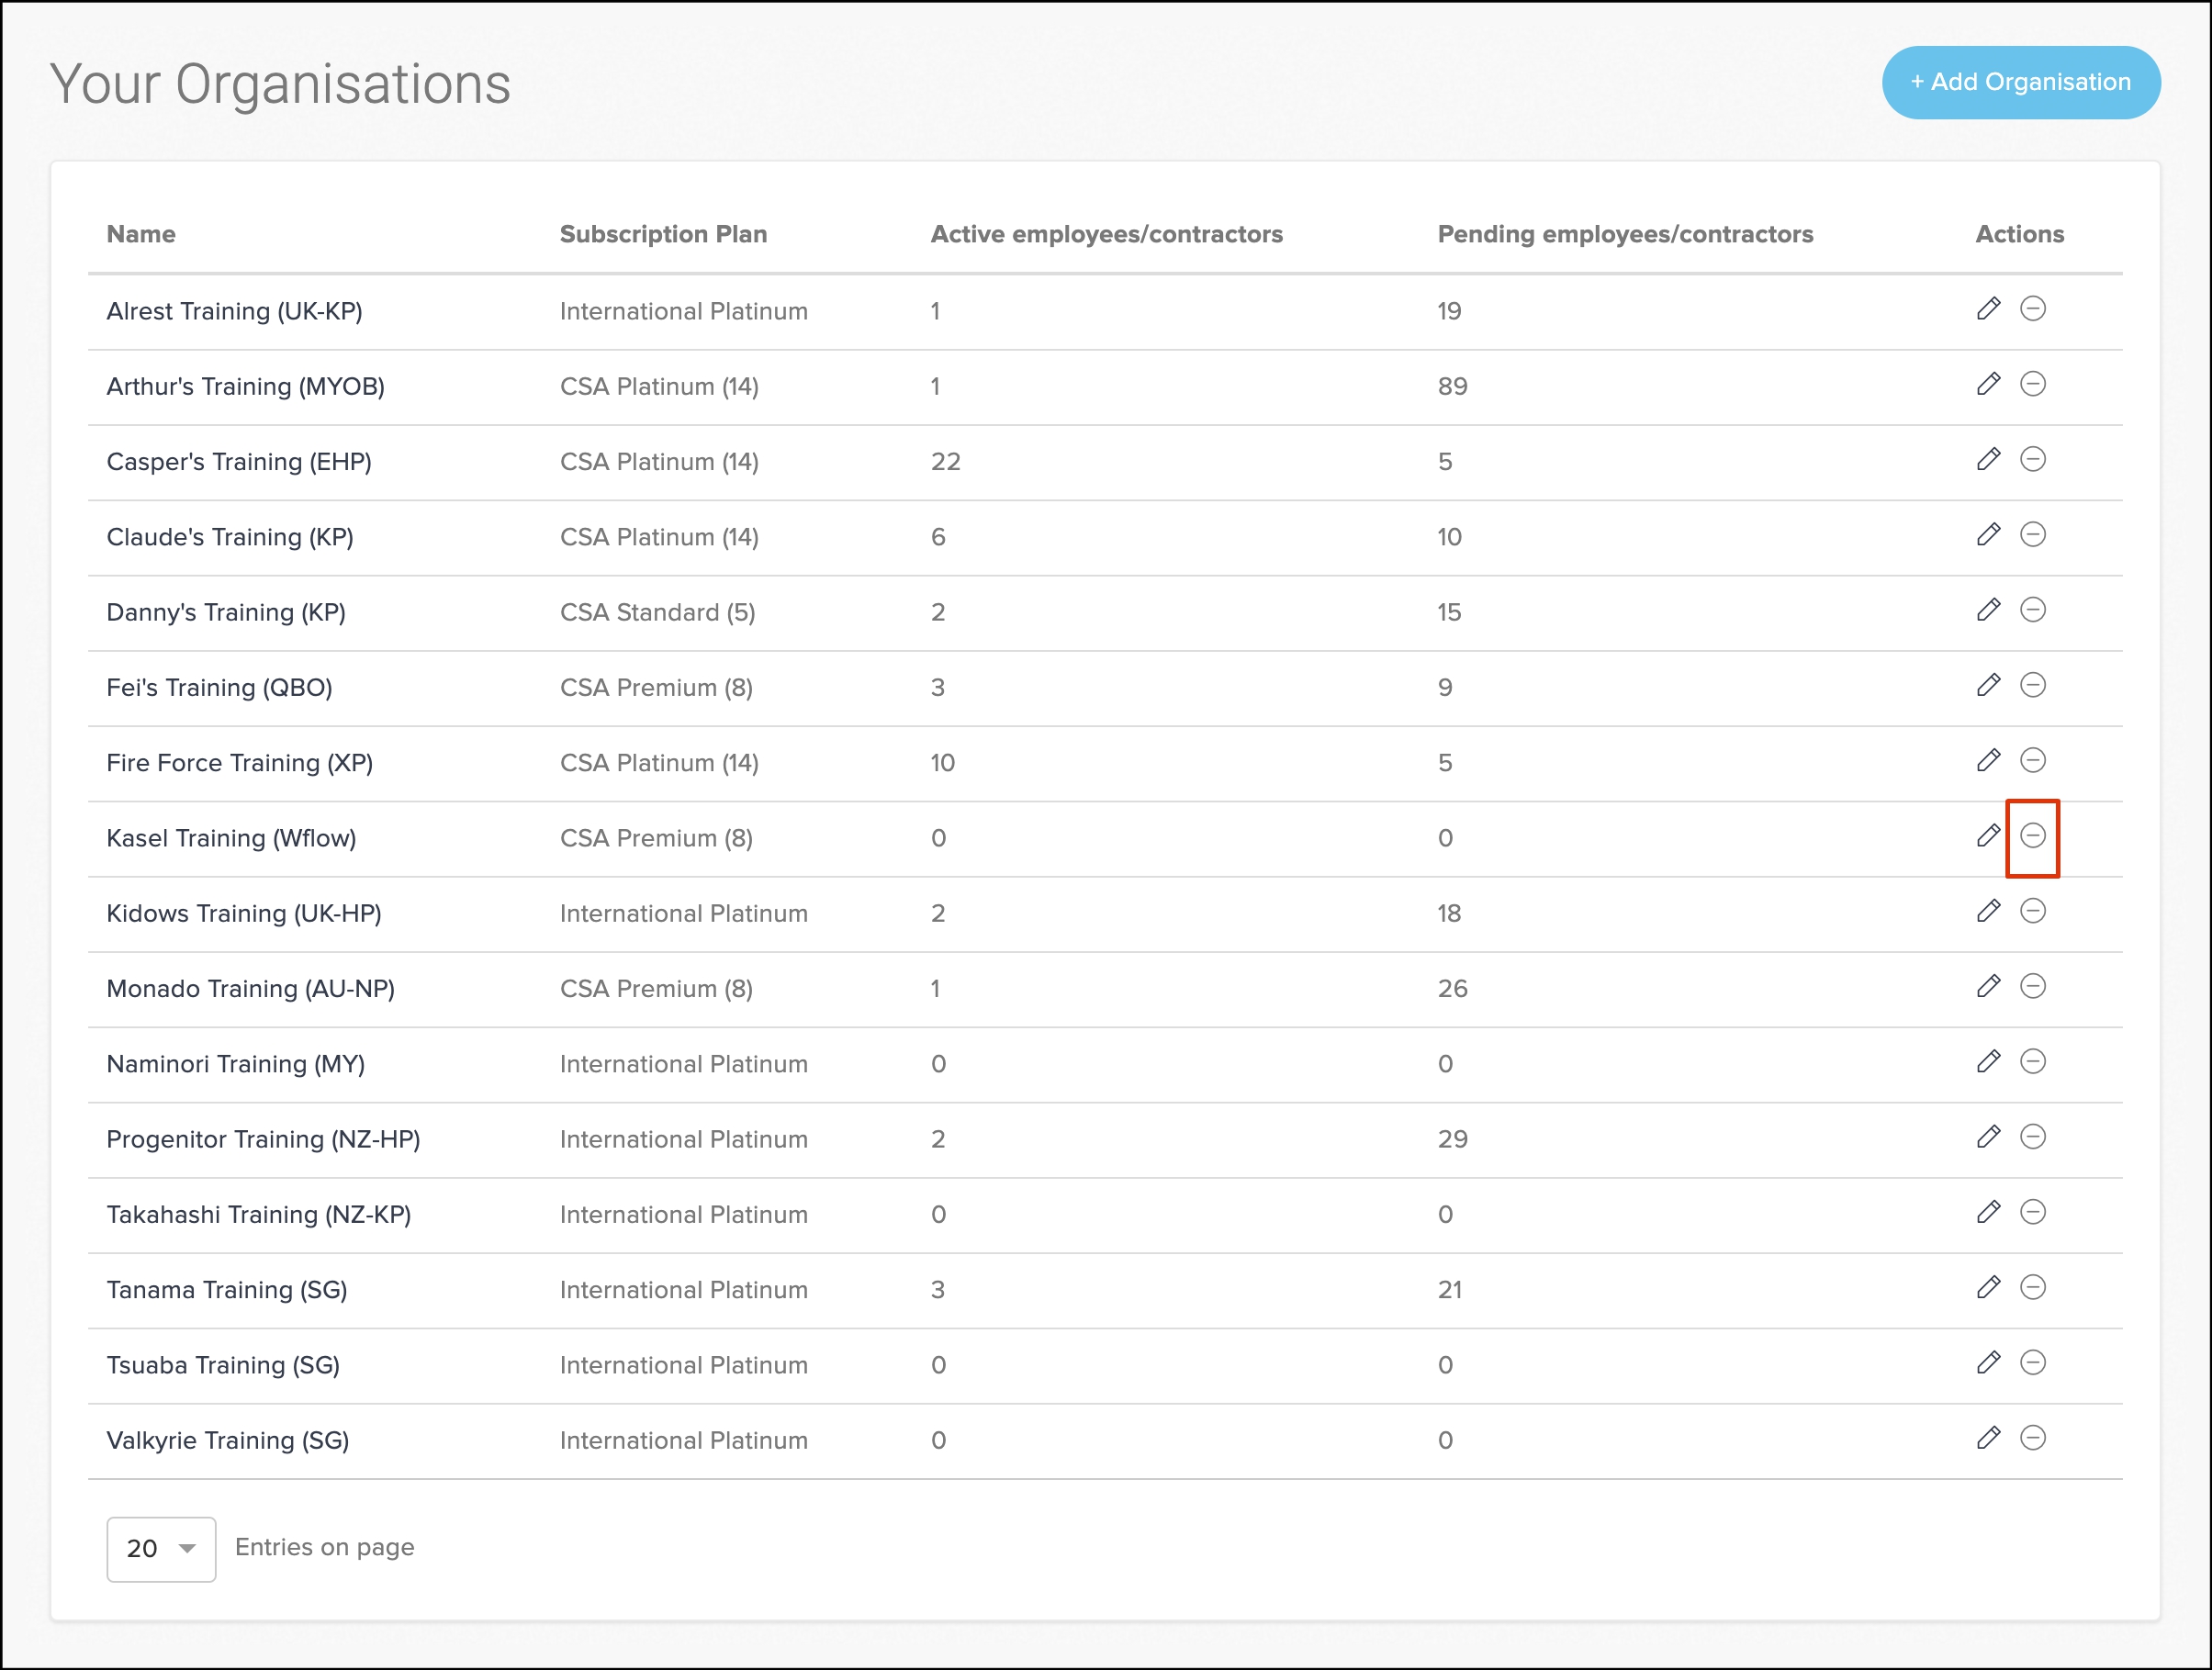
Task: Remove Danny's Training (KP) via minus icon
Action: [x=2032, y=610]
